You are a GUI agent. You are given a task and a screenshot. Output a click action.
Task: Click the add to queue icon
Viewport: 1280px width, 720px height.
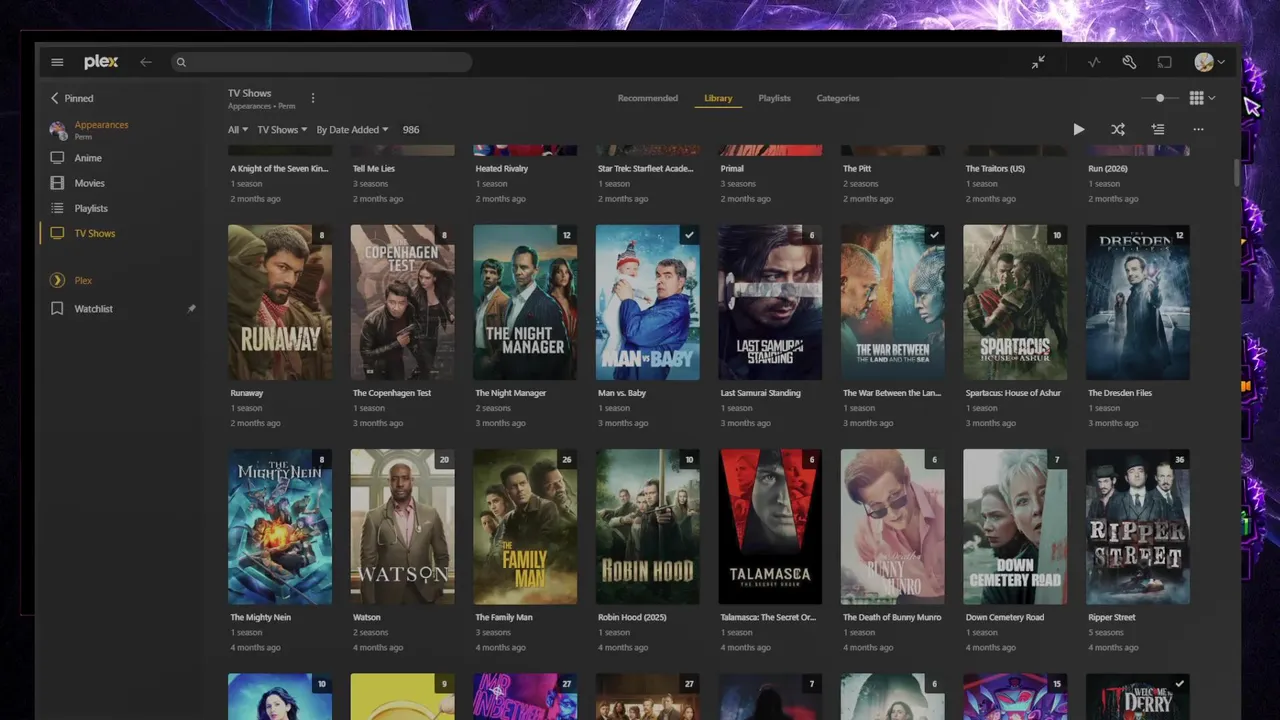[x=1158, y=129]
